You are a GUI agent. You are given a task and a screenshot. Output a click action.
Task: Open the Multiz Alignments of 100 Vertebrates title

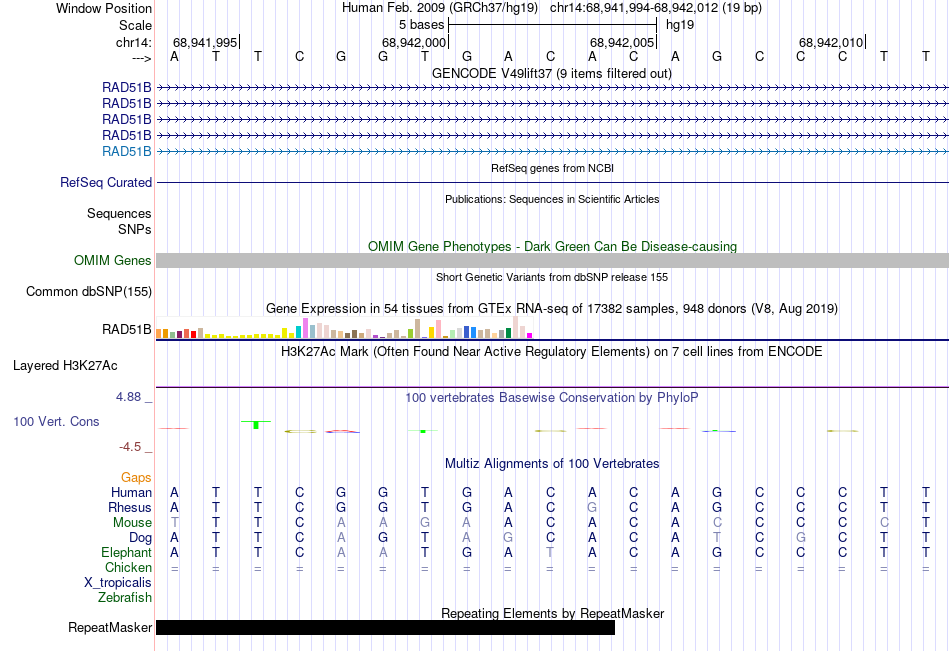click(552, 464)
